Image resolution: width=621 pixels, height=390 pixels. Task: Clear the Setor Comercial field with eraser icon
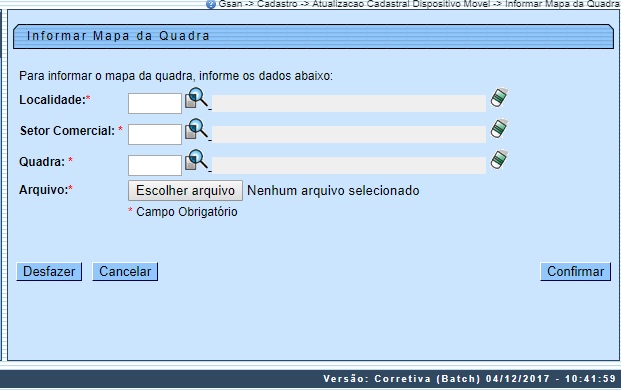coord(499,128)
